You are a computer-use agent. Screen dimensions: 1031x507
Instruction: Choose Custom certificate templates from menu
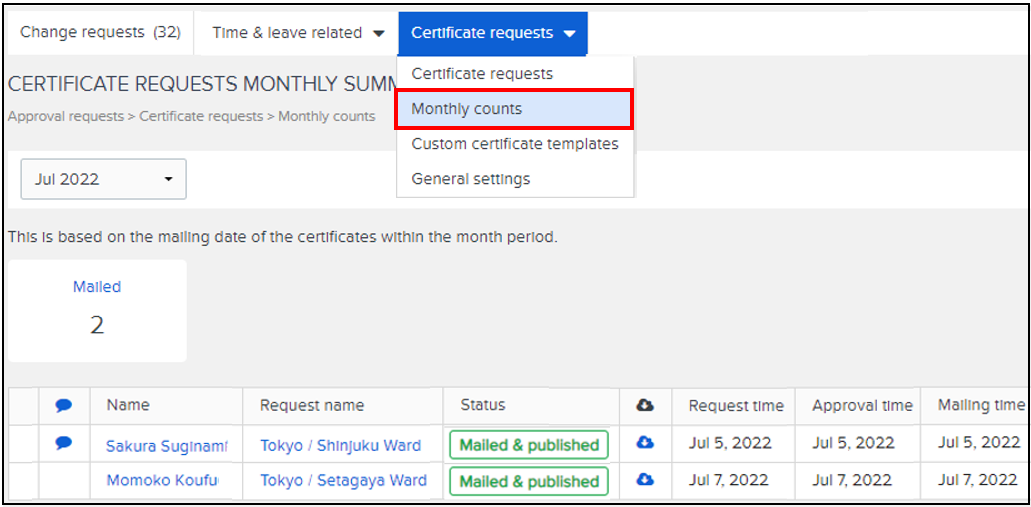click(515, 144)
